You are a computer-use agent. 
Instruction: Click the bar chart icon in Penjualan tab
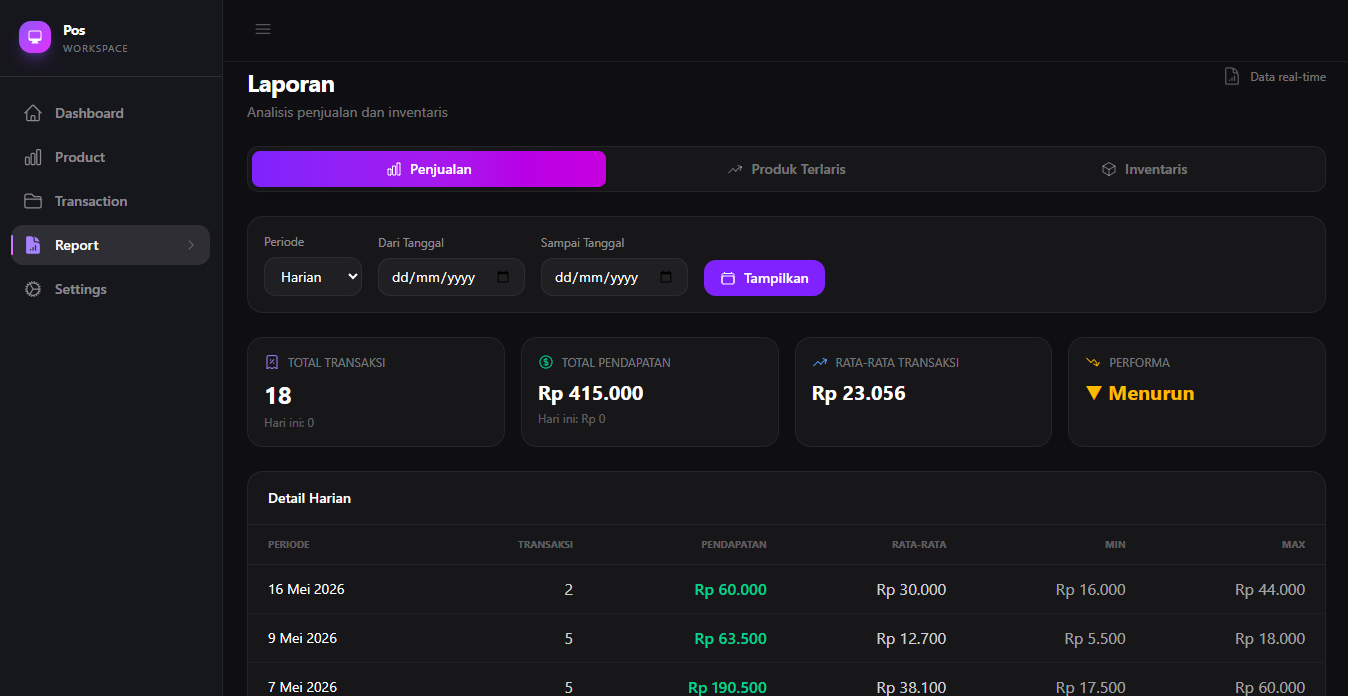pos(394,169)
